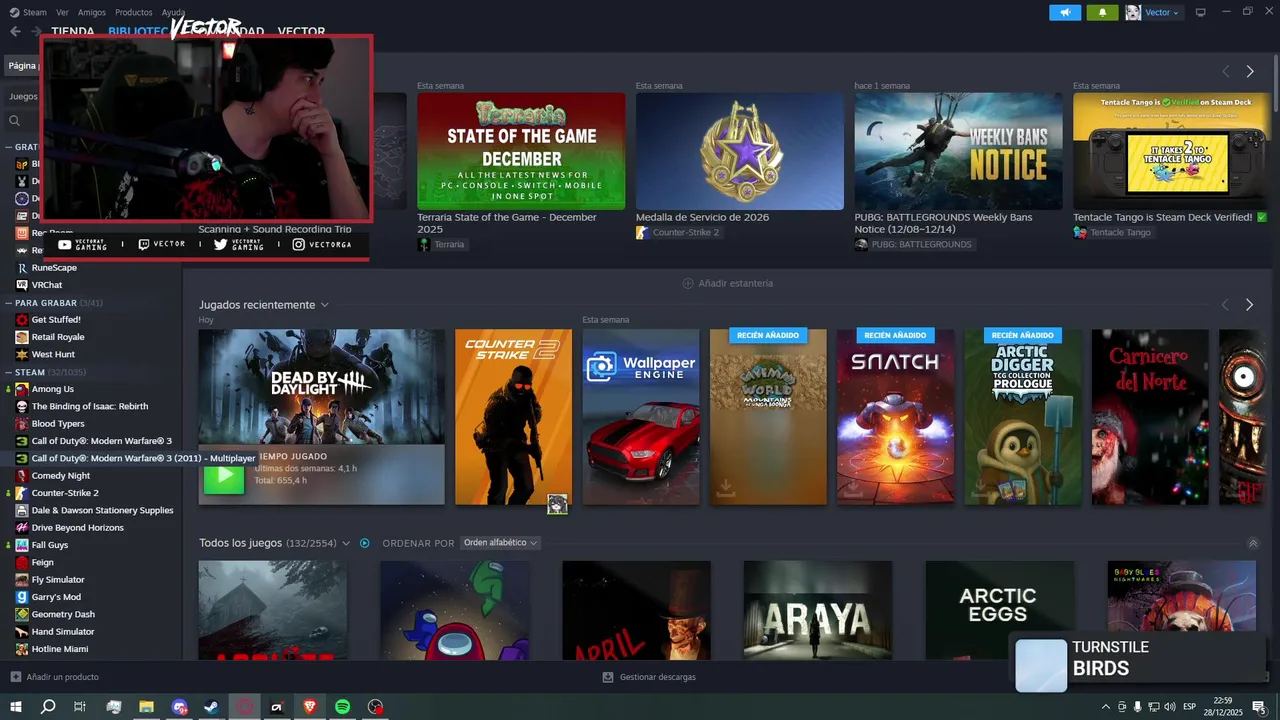This screenshot has height=720, width=1280.
Task: Open the Amigos menu
Action: coord(92,12)
